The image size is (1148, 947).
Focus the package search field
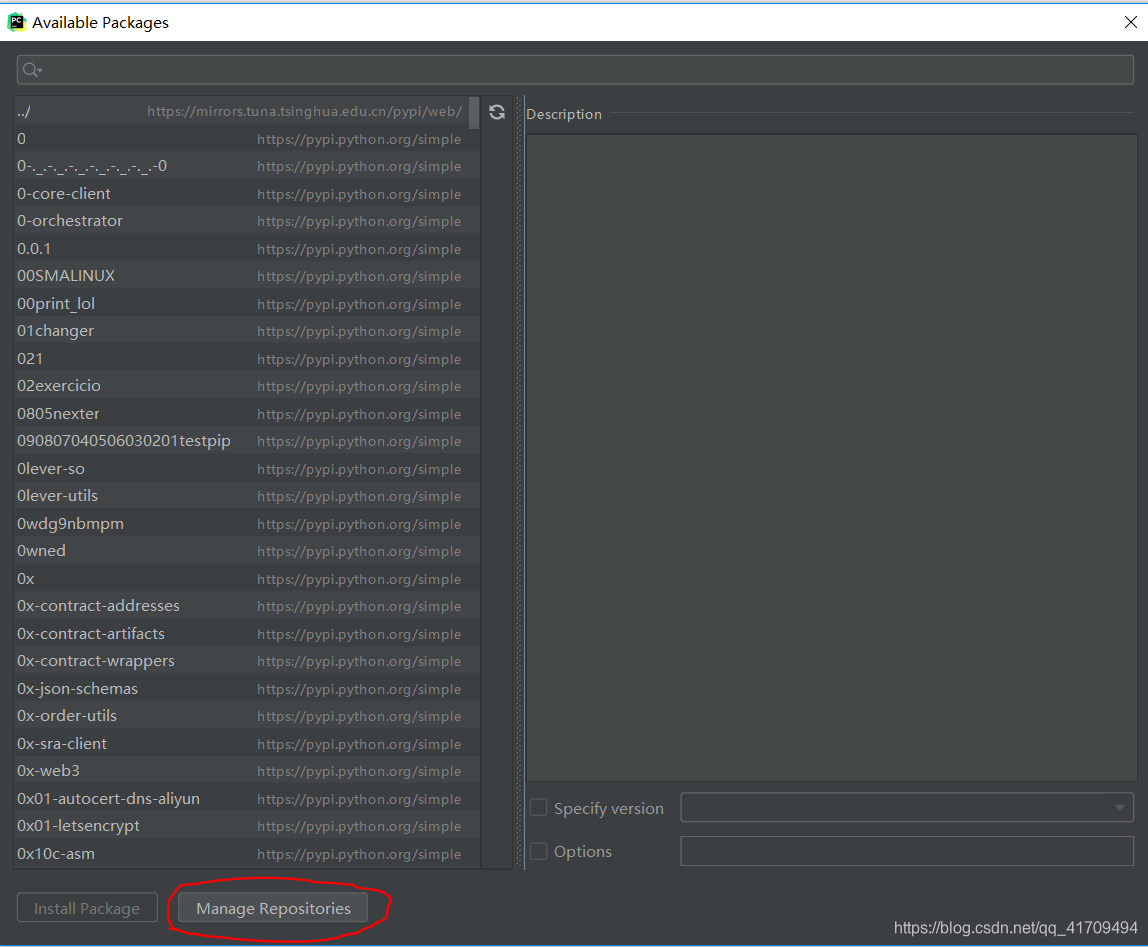[575, 70]
